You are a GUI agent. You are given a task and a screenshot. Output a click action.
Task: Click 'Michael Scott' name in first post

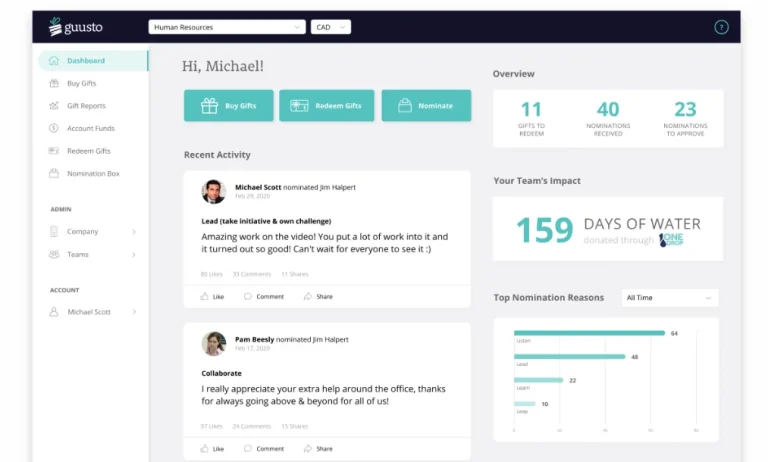[x=258, y=187]
